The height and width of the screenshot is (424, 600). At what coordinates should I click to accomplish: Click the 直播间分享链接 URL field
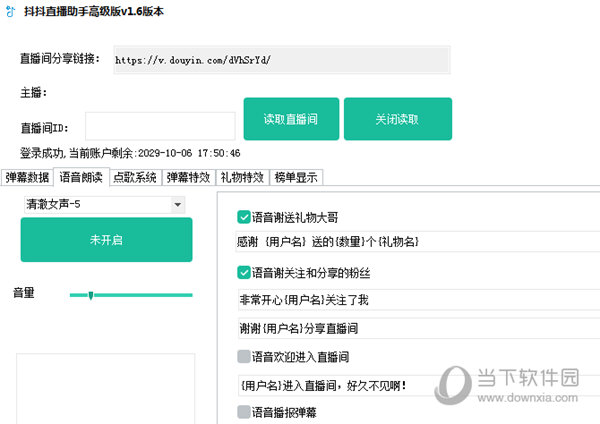coord(280,60)
